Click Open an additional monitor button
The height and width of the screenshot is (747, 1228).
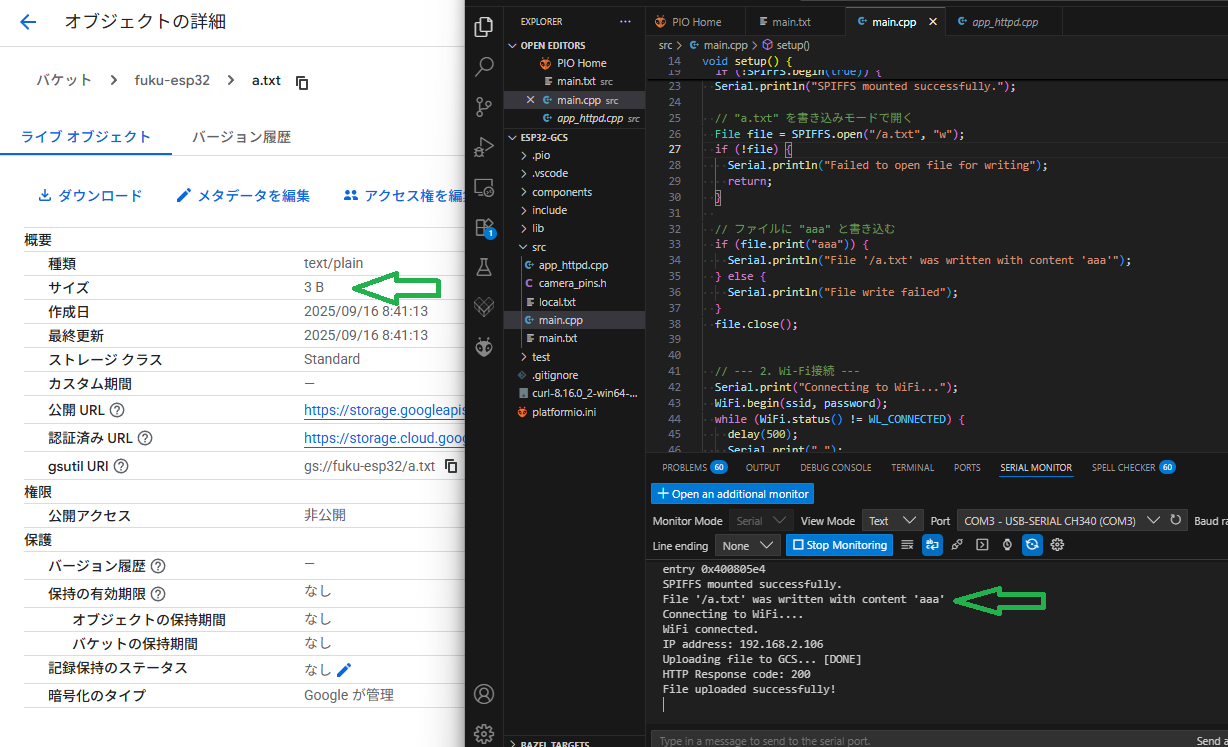pos(732,493)
